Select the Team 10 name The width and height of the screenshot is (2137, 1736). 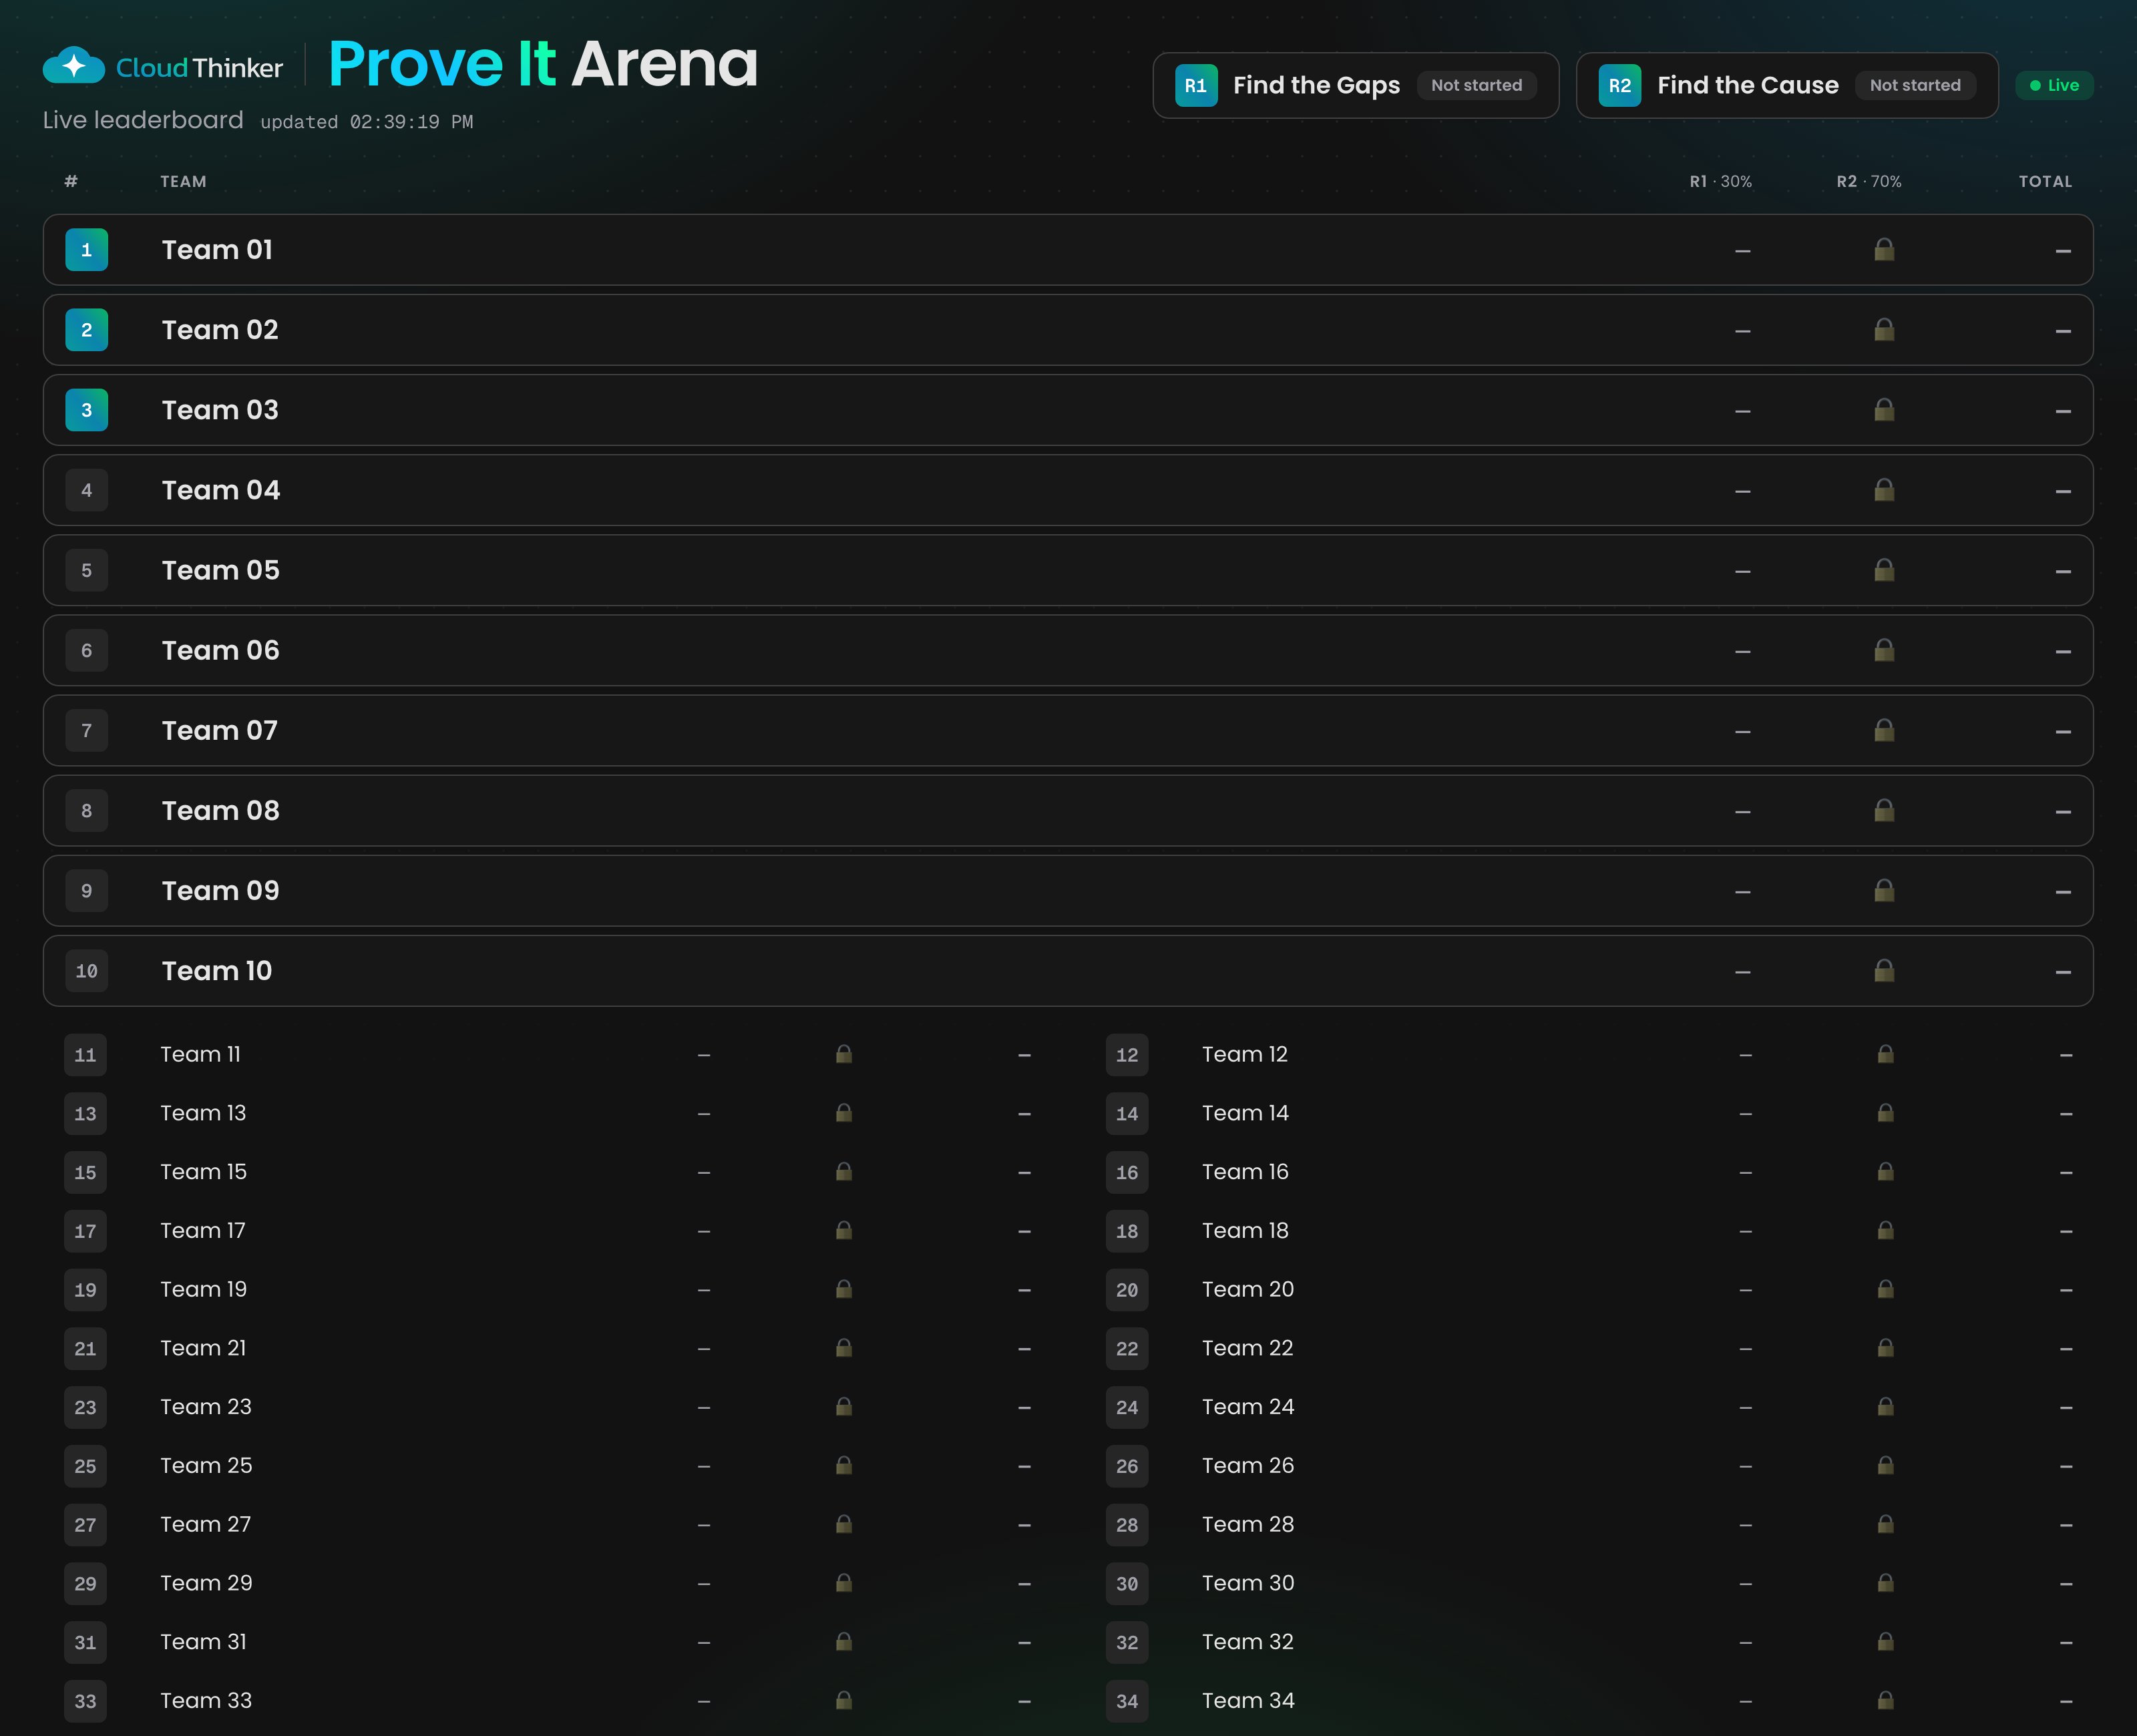click(x=217, y=970)
